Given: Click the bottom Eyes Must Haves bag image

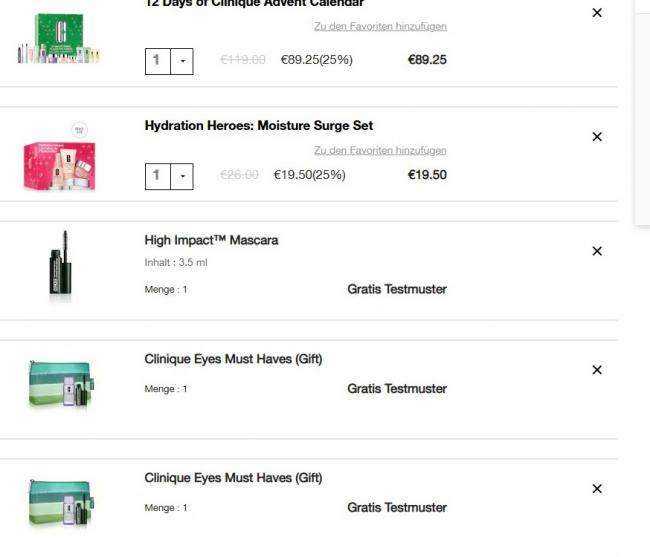Looking at the screenshot, I should 60,503.
